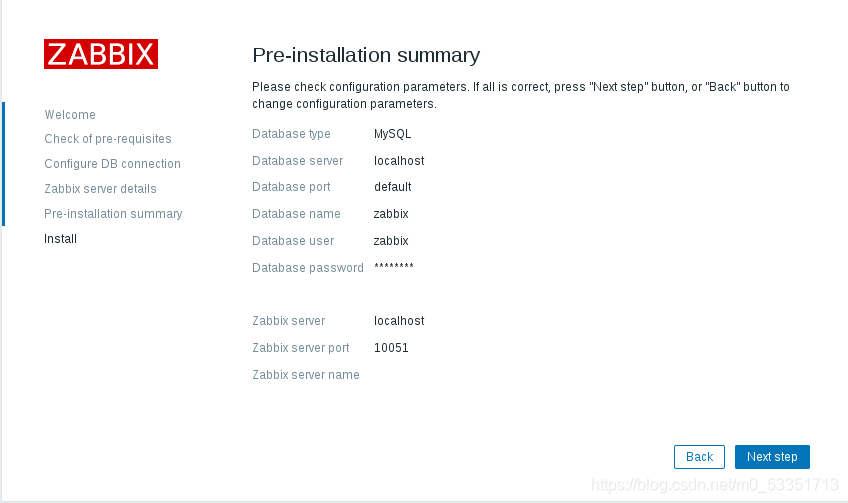Click the Database user zabbix value
Image resolution: width=848 pixels, height=503 pixels.
click(391, 241)
